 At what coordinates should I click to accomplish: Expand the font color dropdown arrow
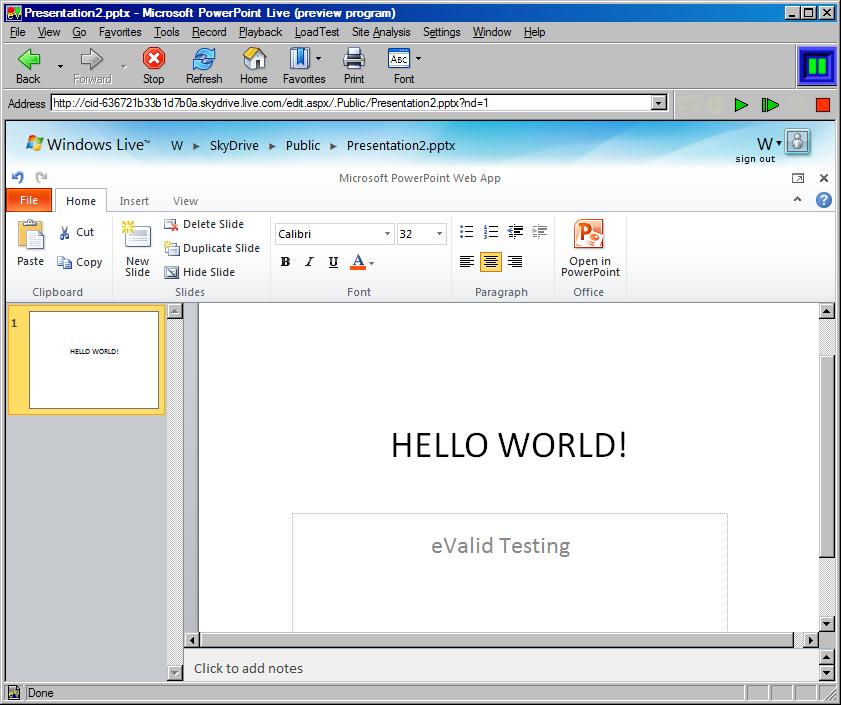tap(371, 263)
